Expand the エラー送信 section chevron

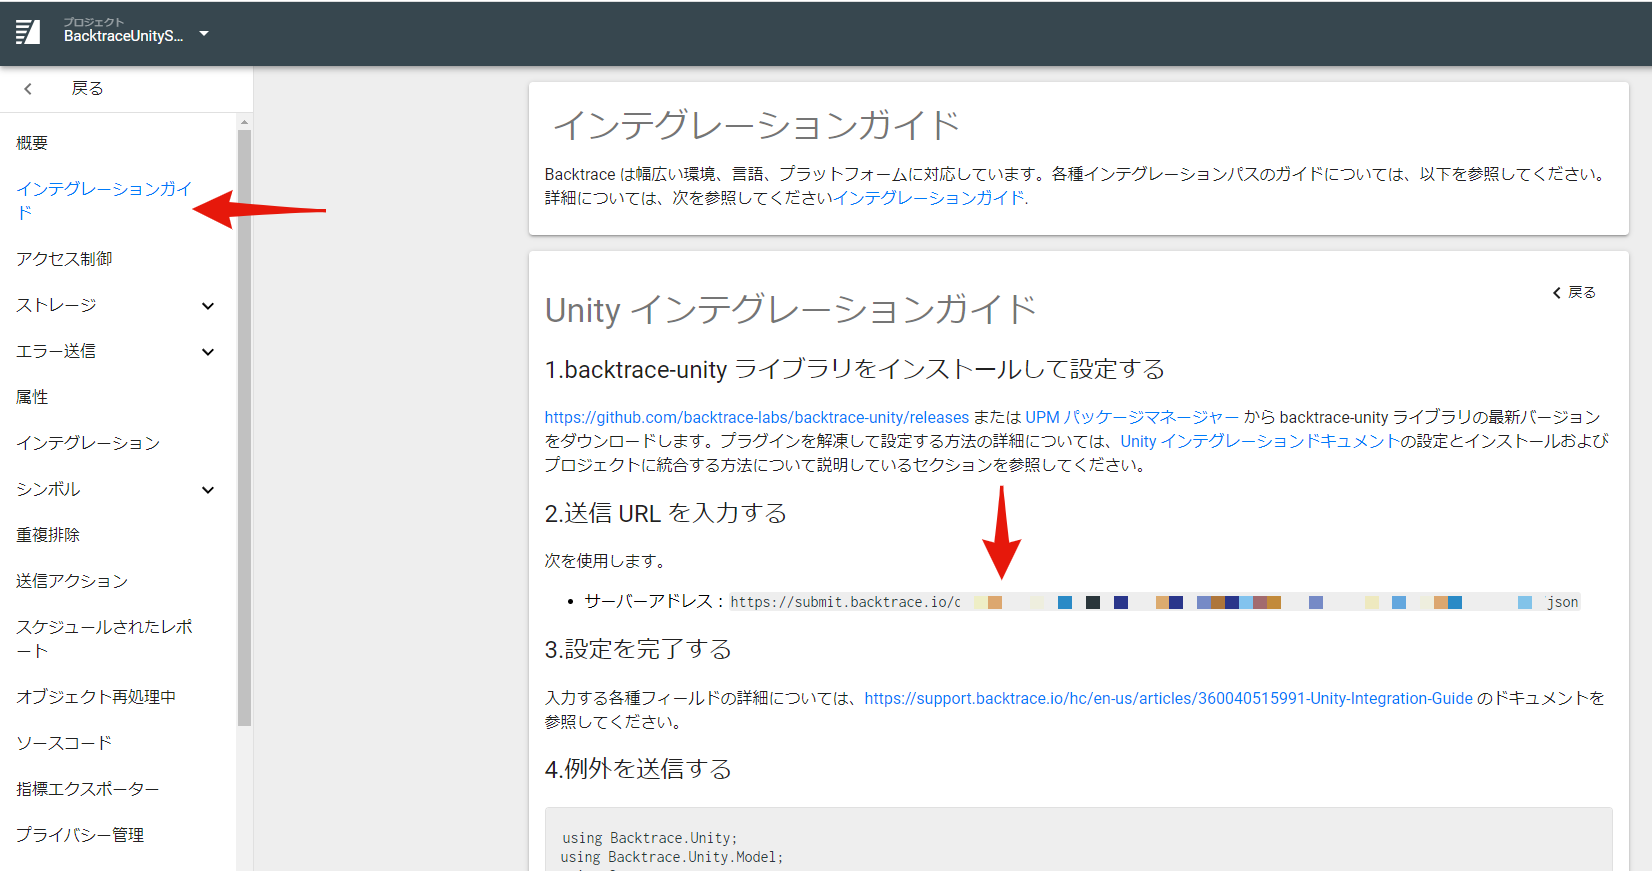pyautogui.click(x=208, y=352)
